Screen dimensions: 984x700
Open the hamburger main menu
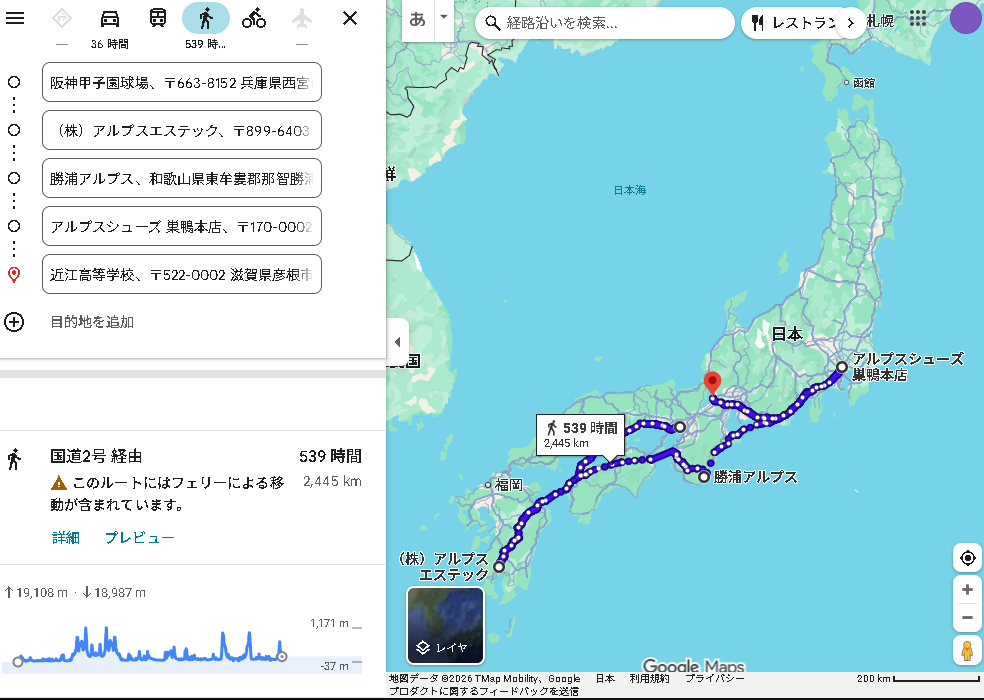15,18
